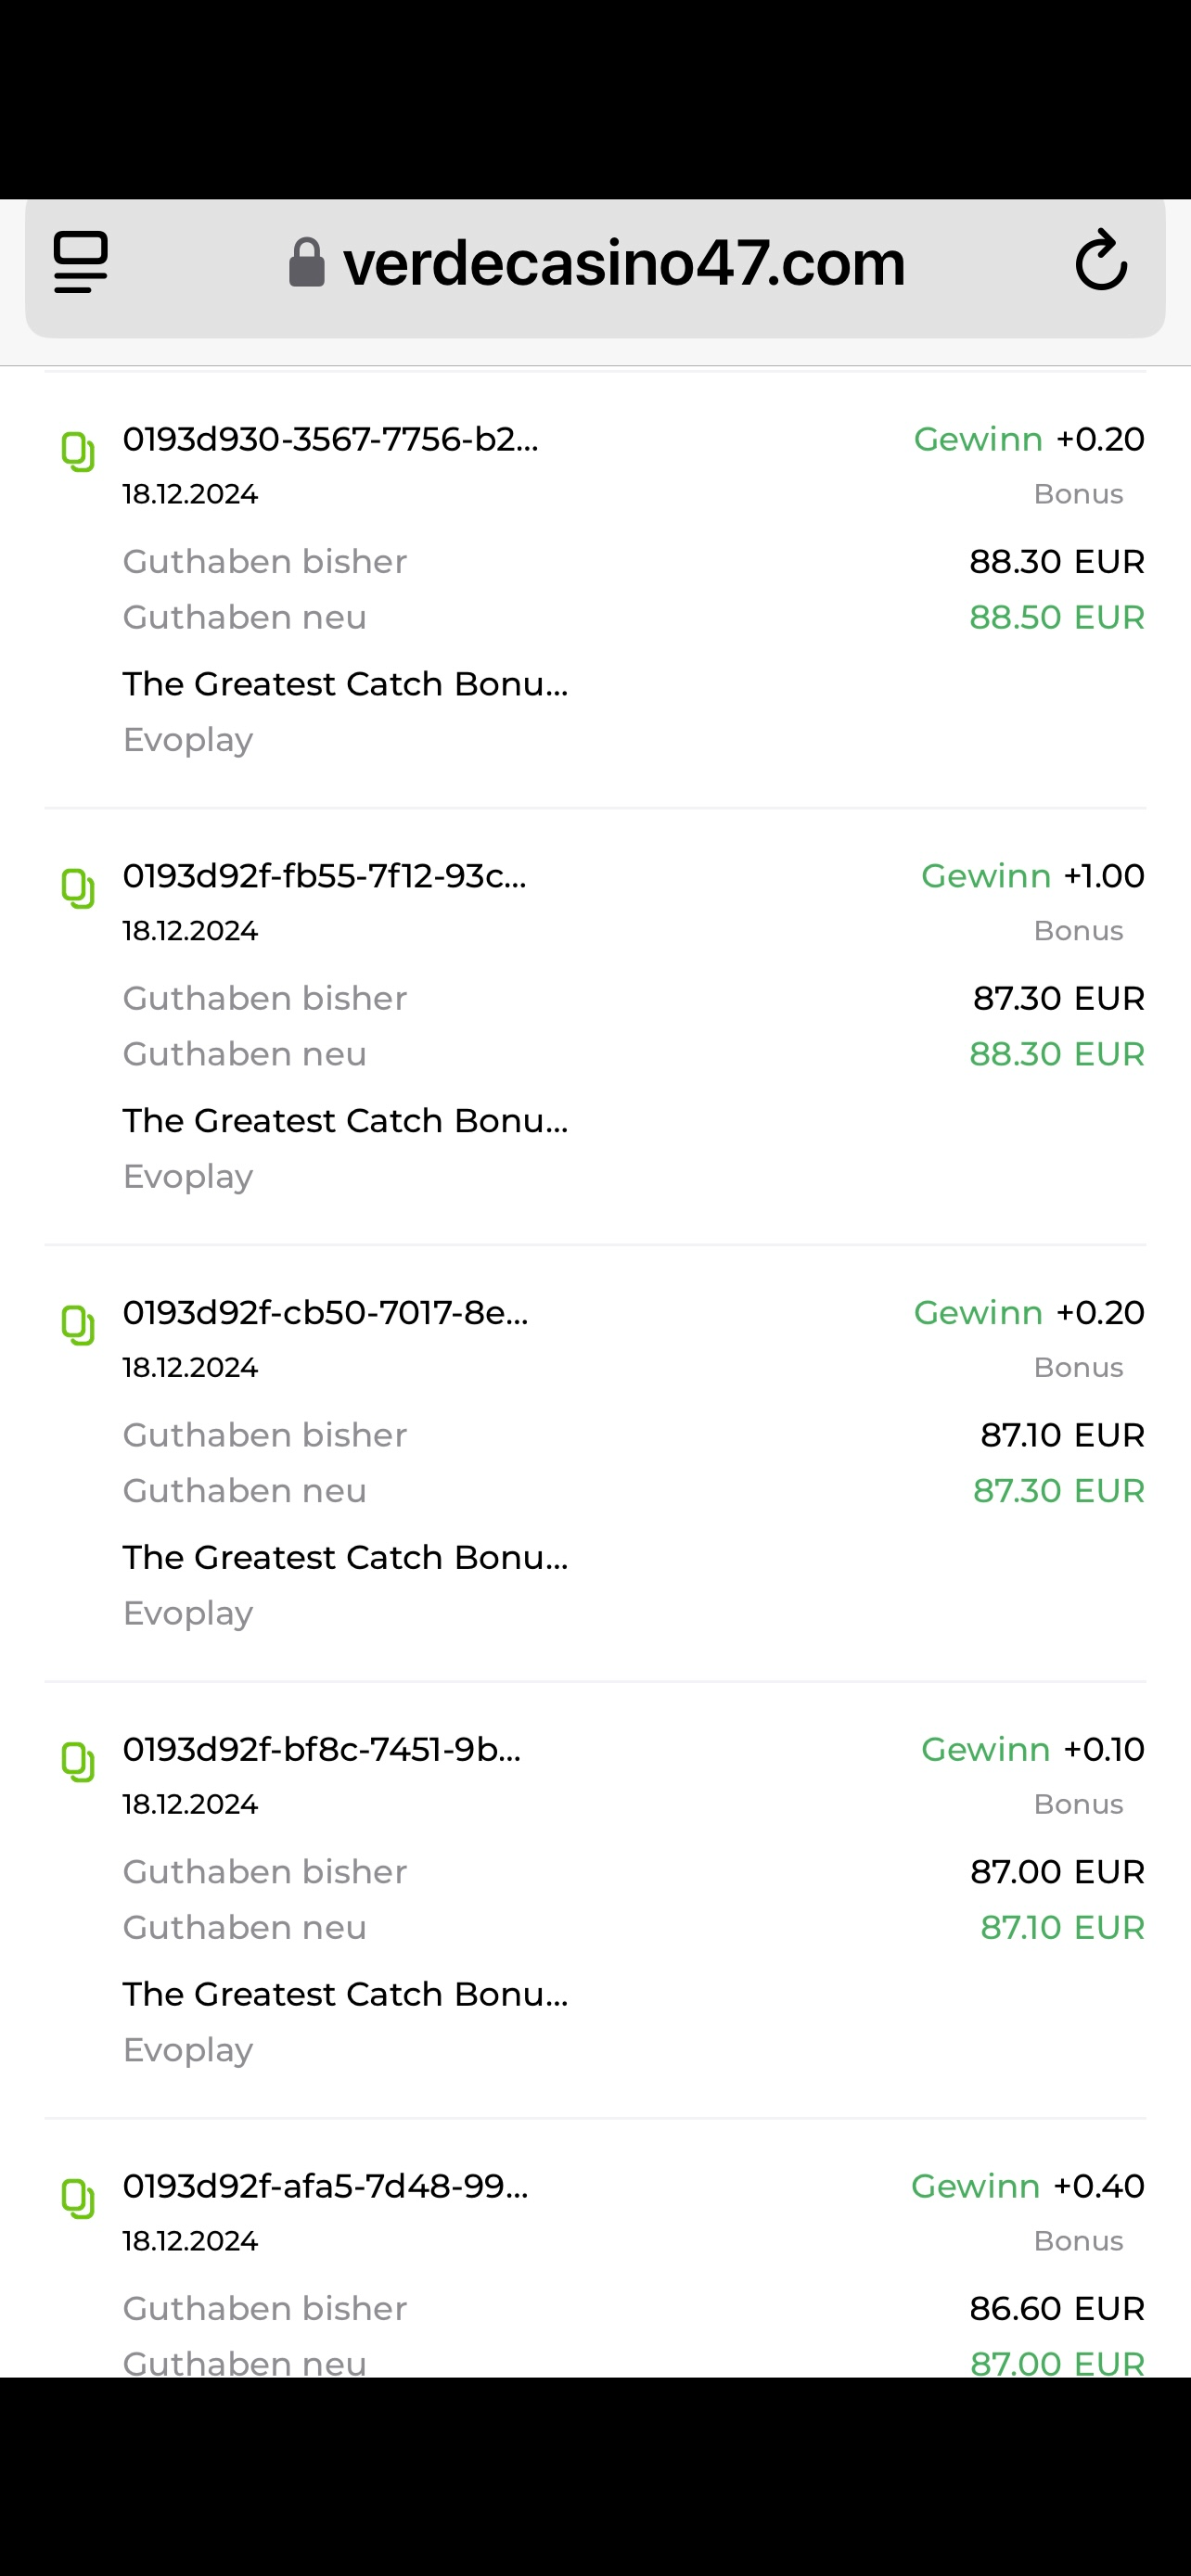Open the Safari page menu icon
Screen dimensions: 1191x2576
(81, 263)
